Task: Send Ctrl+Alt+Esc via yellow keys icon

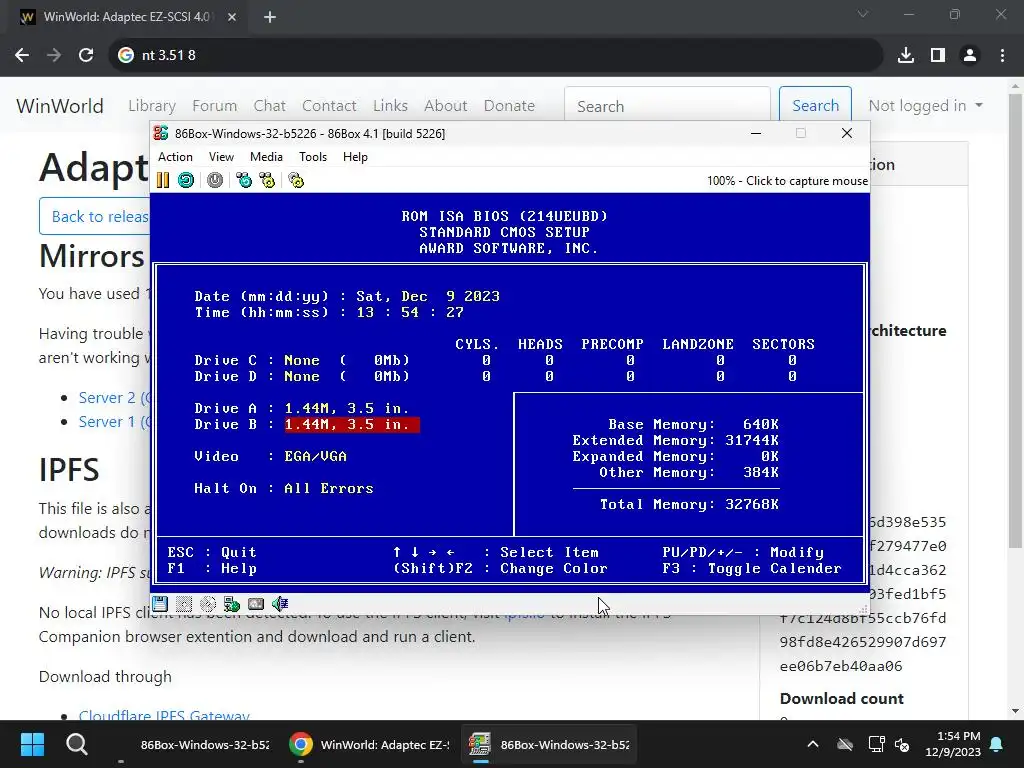Action: click(x=267, y=180)
